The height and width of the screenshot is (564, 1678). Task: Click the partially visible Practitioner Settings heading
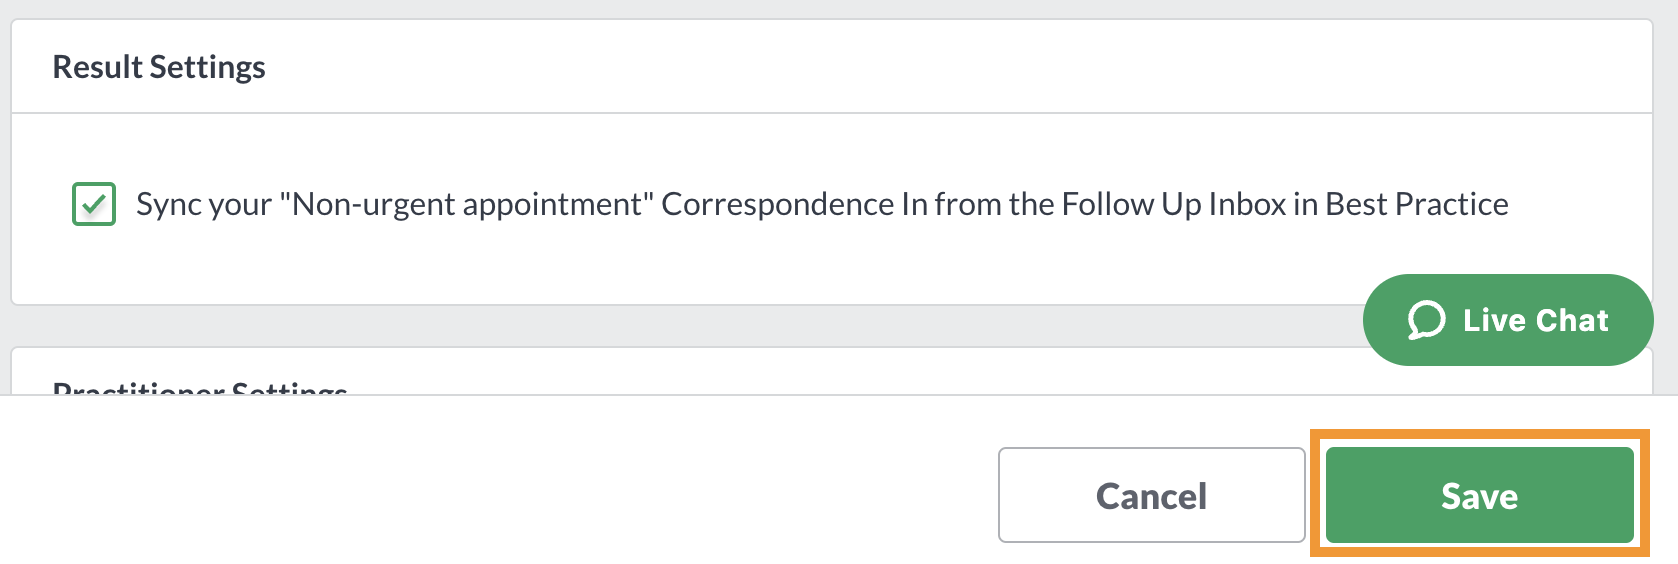(200, 387)
